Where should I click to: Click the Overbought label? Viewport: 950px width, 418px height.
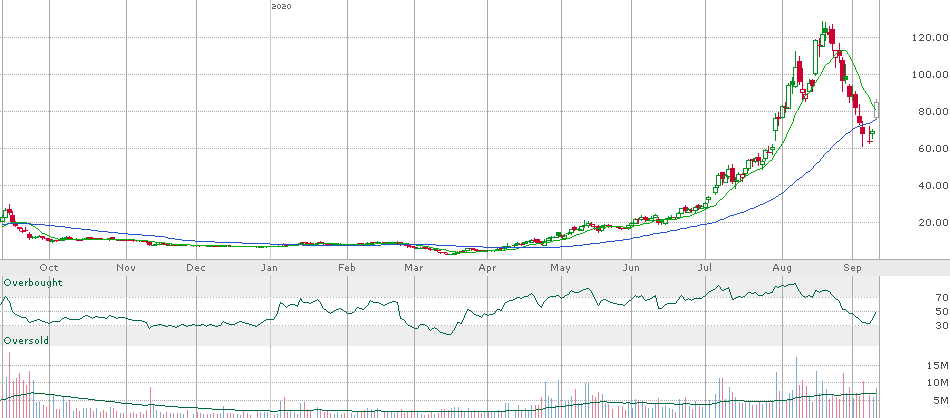coord(33,282)
